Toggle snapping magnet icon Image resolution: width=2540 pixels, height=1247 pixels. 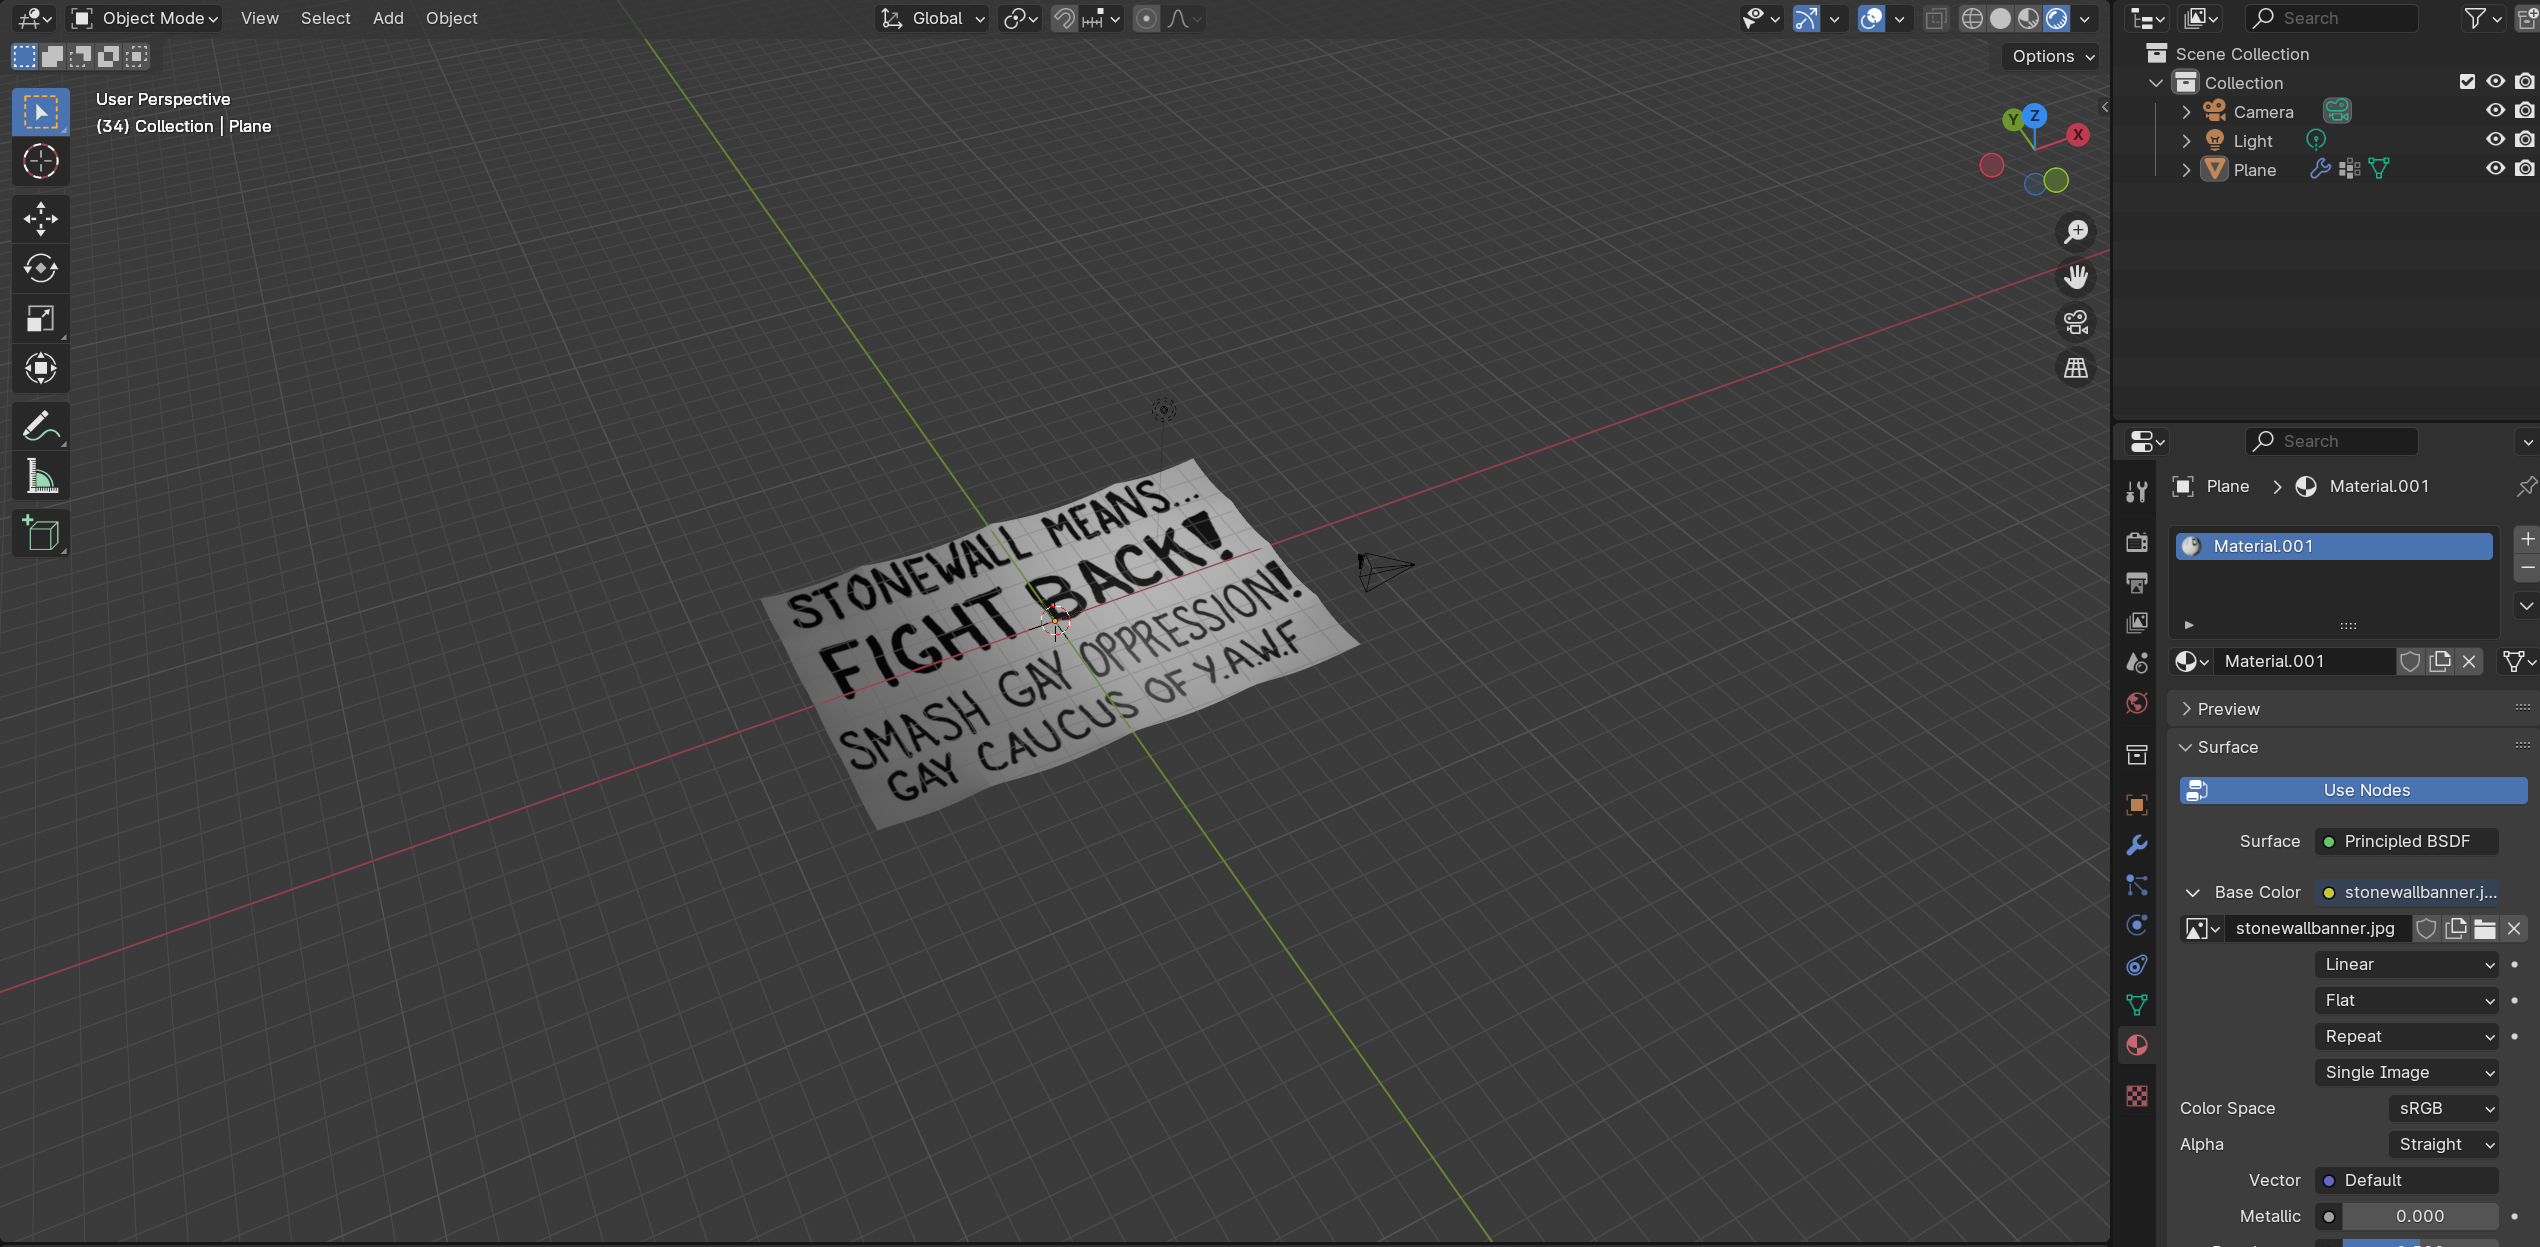1064,18
